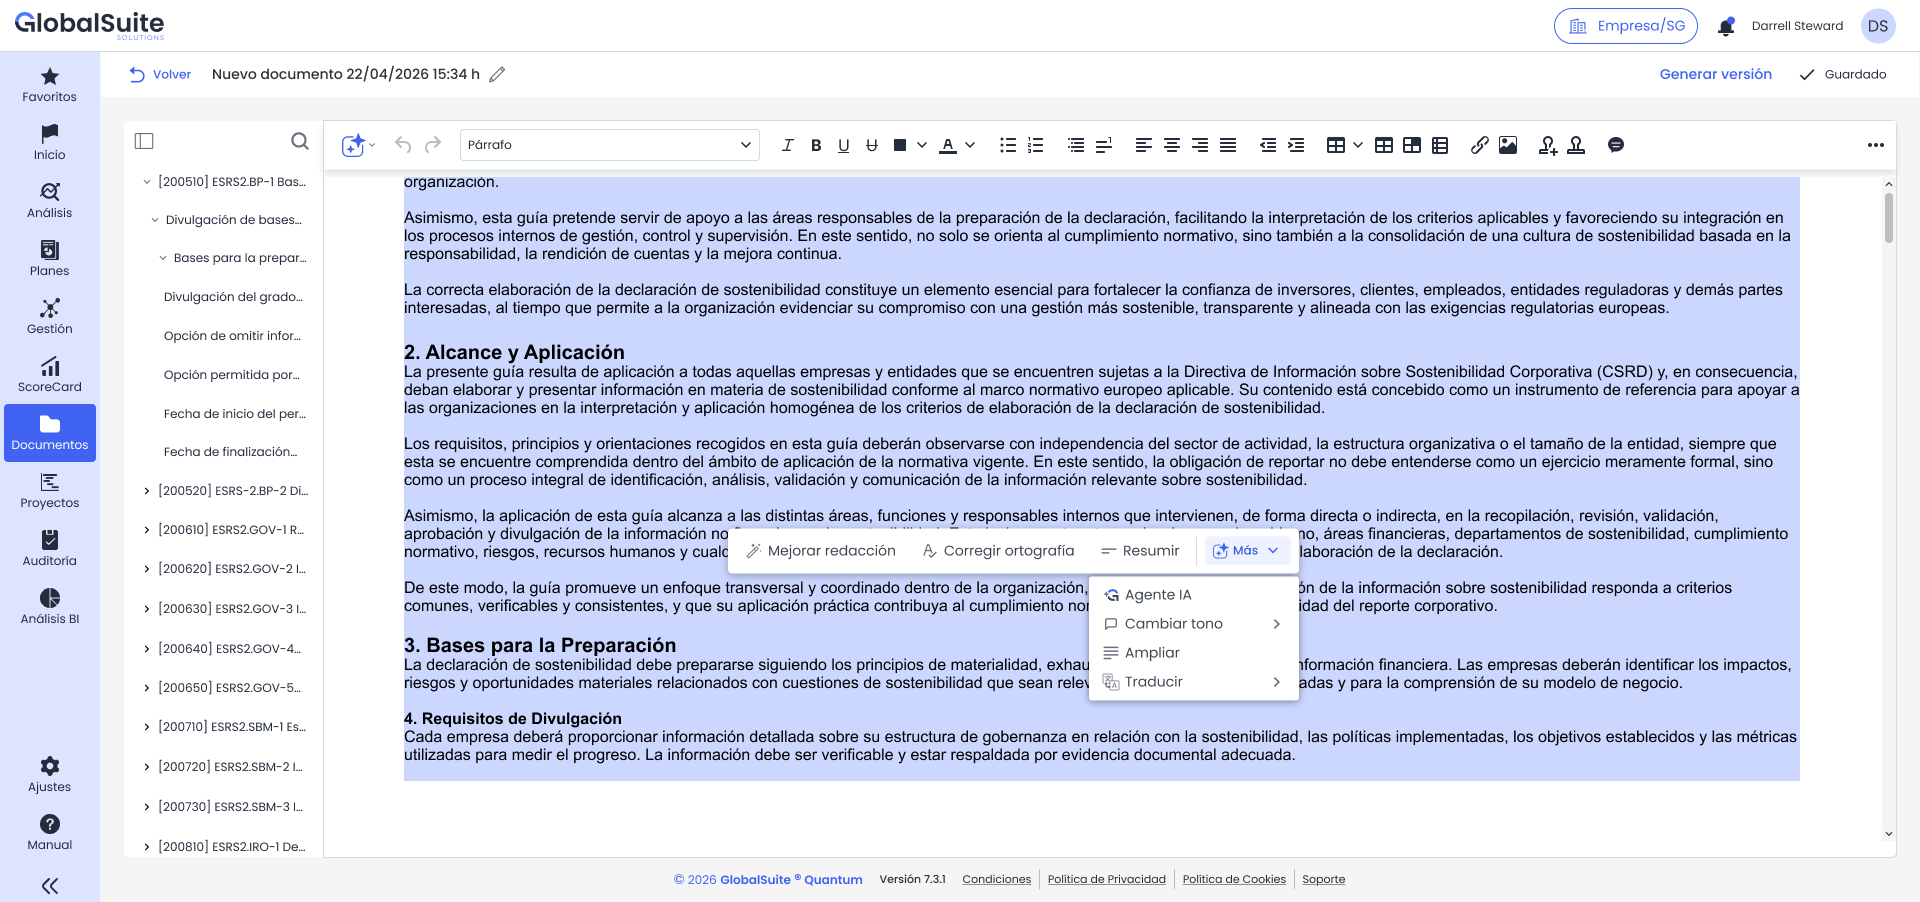Open Favoritos in the sidebar
This screenshot has height=902, width=1920.
point(50,85)
